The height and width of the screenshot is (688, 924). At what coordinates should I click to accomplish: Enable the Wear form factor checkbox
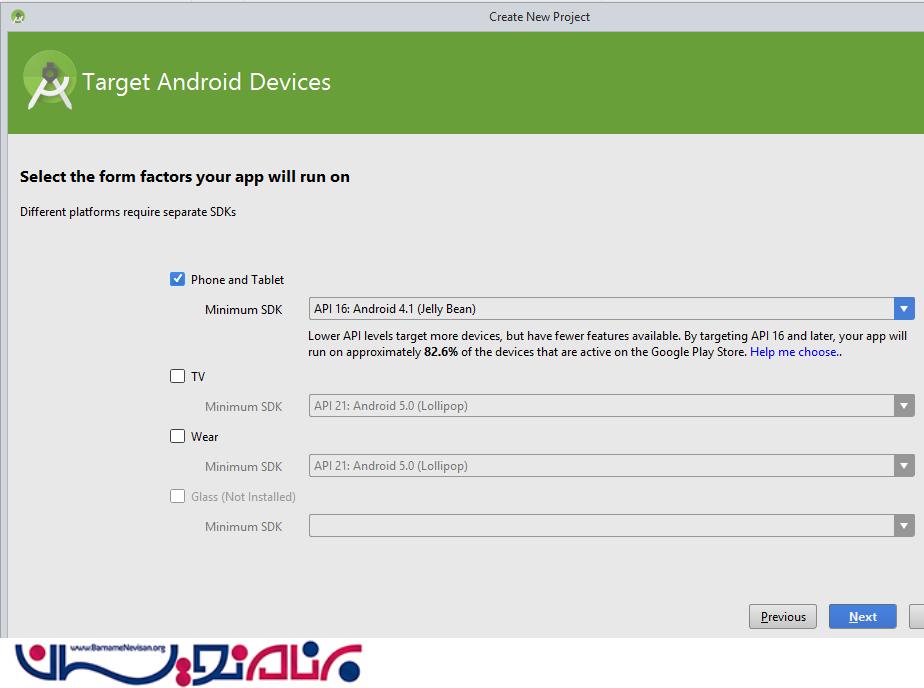178,436
